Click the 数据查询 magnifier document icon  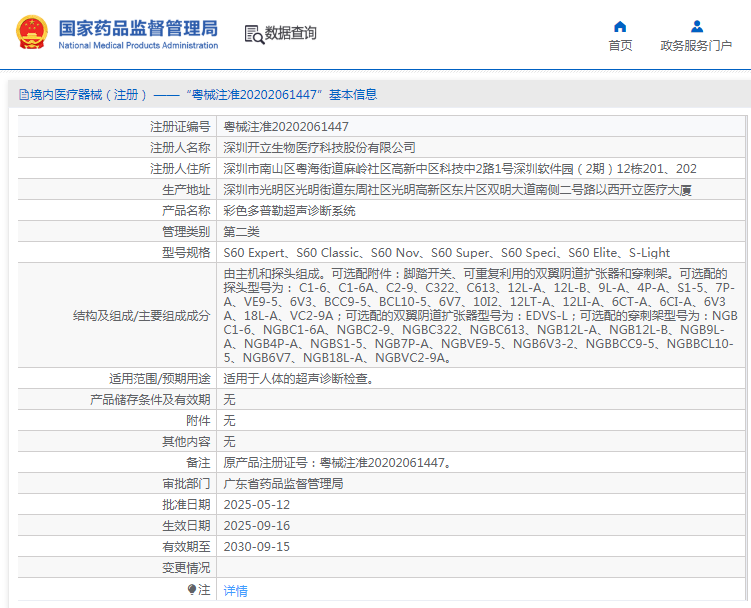coord(253,34)
